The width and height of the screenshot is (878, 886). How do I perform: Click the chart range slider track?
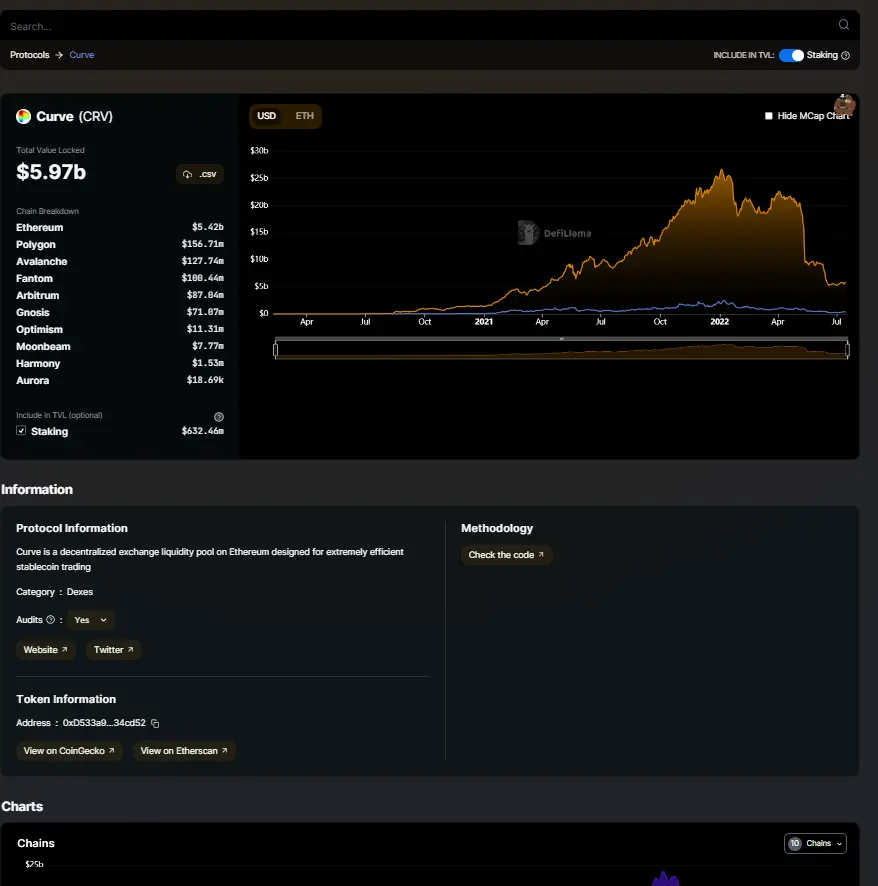[562, 350]
